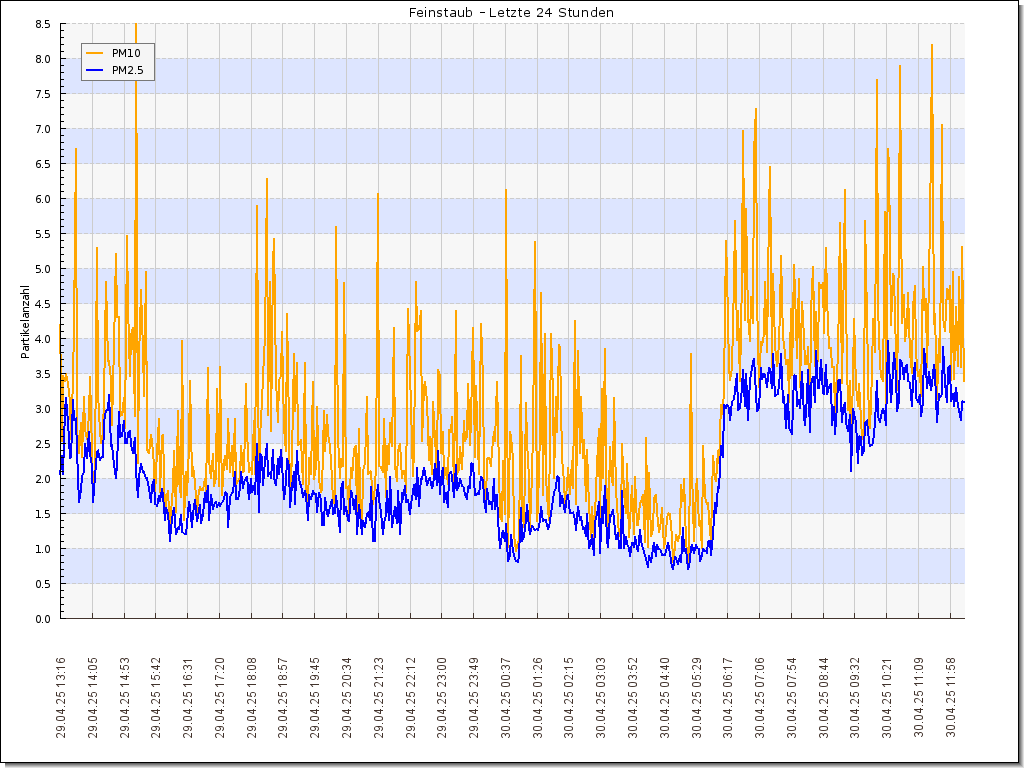Click the PM2.5 blue legend line swatch
Image resolution: width=1024 pixels, height=768 pixels.
(95, 70)
